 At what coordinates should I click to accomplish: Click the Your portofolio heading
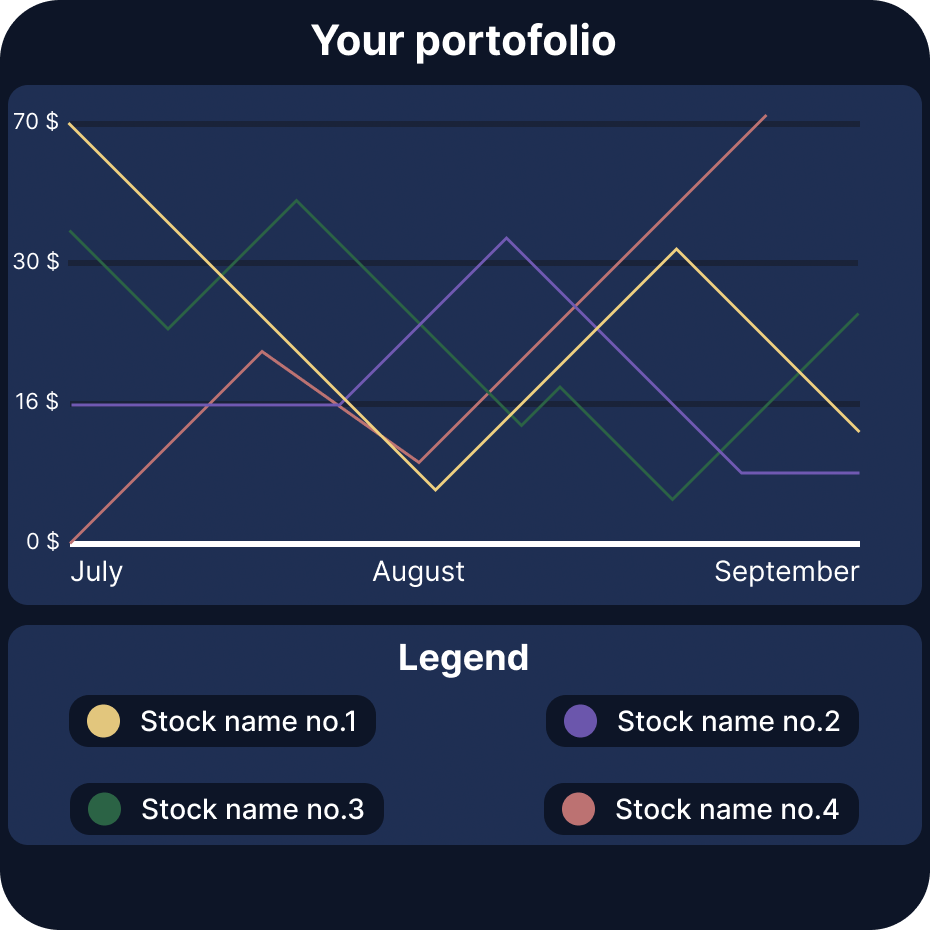pyautogui.click(x=464, y=41)
